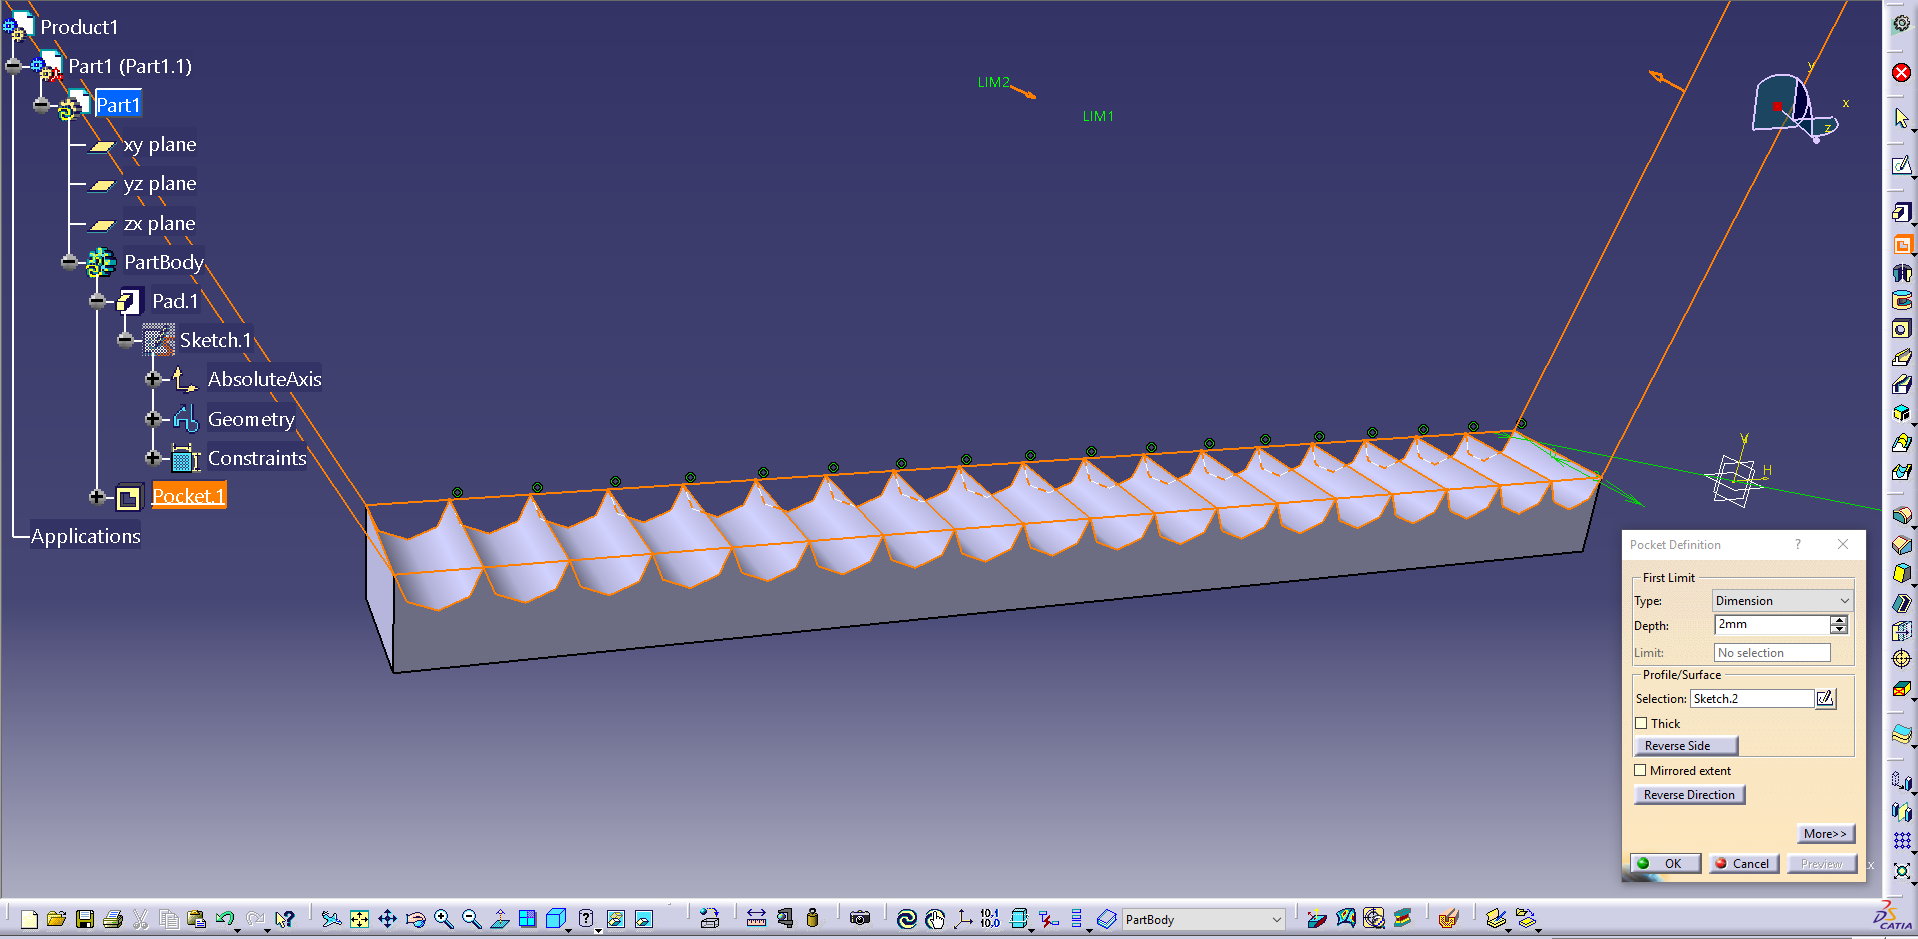This screenshot has width=1918, height=939.
Task: Click the LIM1 label in the viewport
Action: (x=1098, y=116)
